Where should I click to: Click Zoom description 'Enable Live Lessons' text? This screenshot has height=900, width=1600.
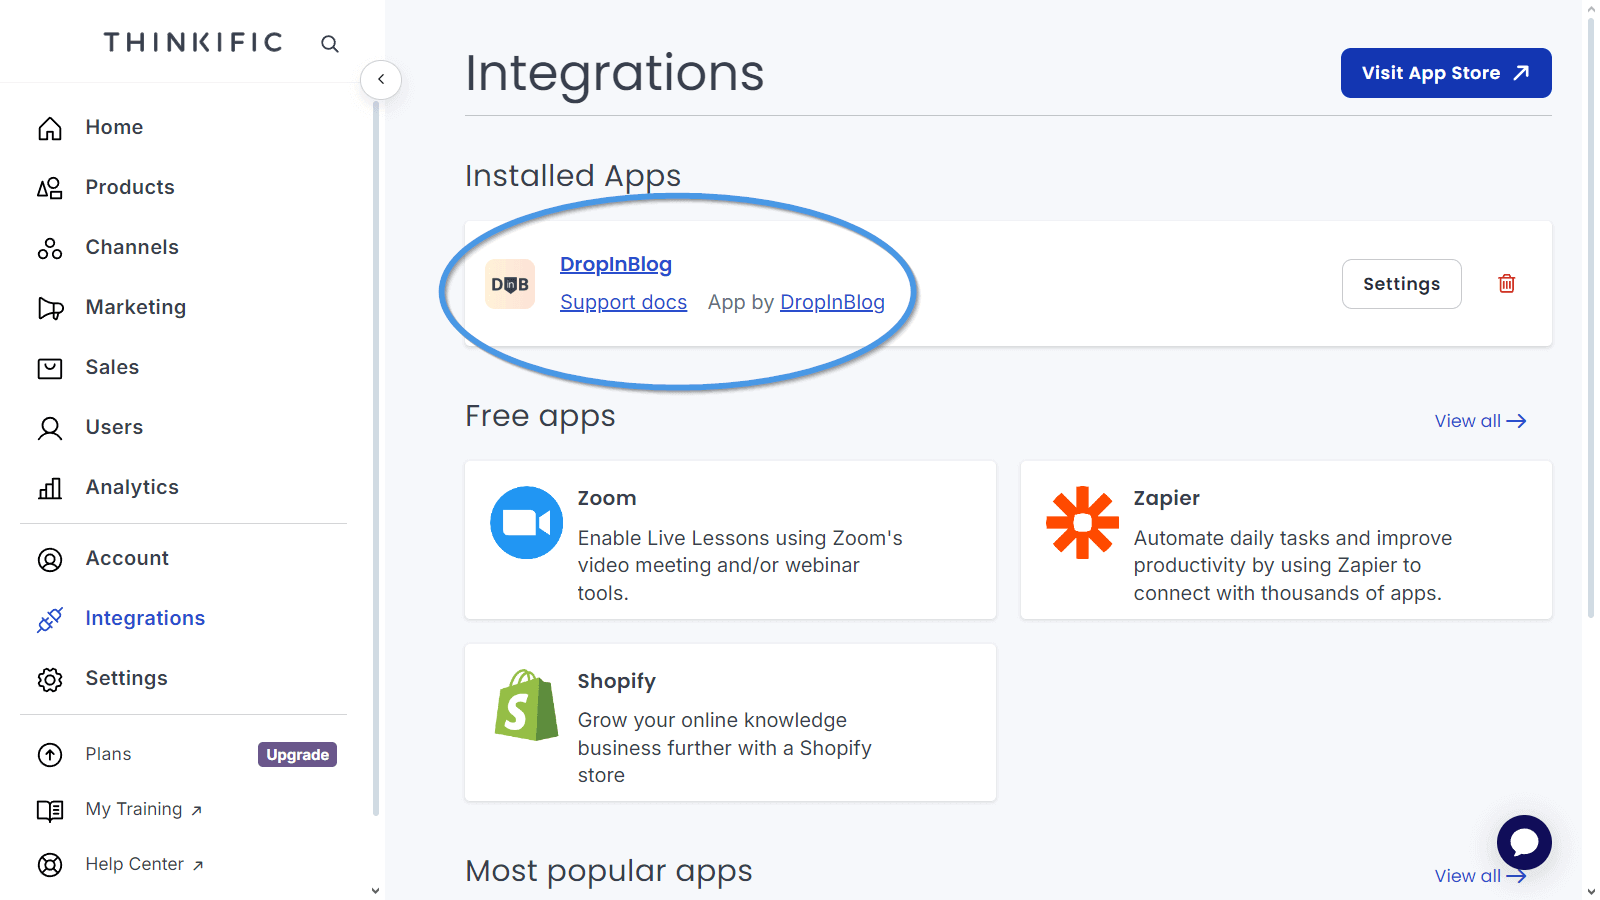(x=740, y=565)
